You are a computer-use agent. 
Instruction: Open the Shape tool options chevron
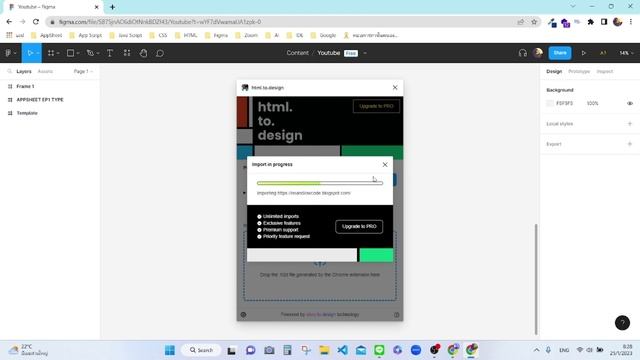(78, 53)
